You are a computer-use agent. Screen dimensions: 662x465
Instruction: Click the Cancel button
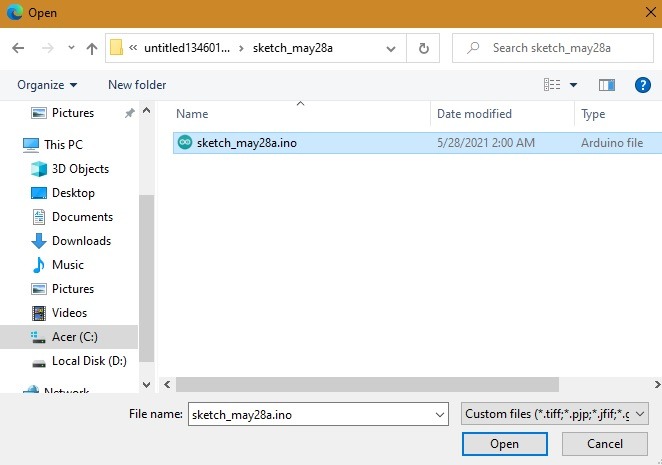[x=605, y=444]
